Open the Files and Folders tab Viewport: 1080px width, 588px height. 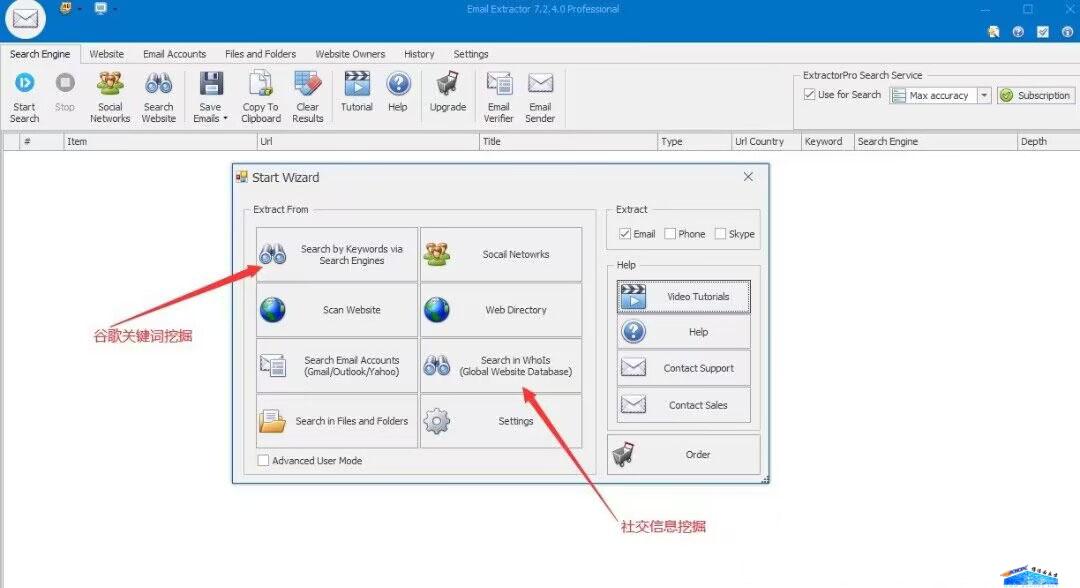click(x=260, y=54)
